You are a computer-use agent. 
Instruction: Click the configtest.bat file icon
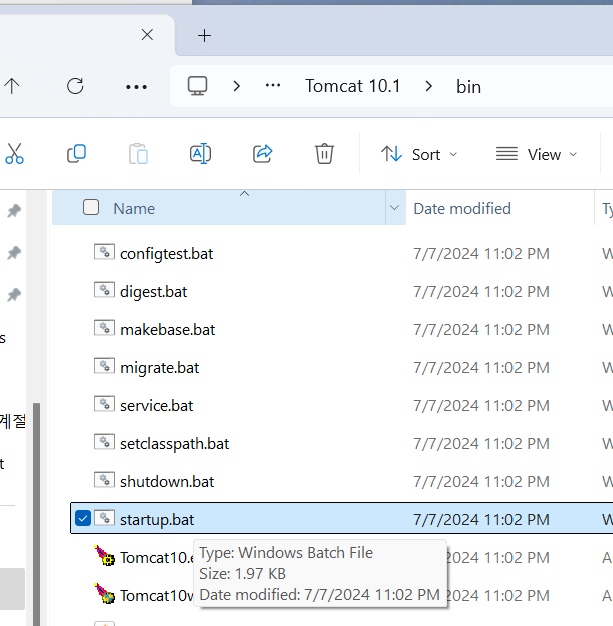pyautogui.click(x=105, y=252)
